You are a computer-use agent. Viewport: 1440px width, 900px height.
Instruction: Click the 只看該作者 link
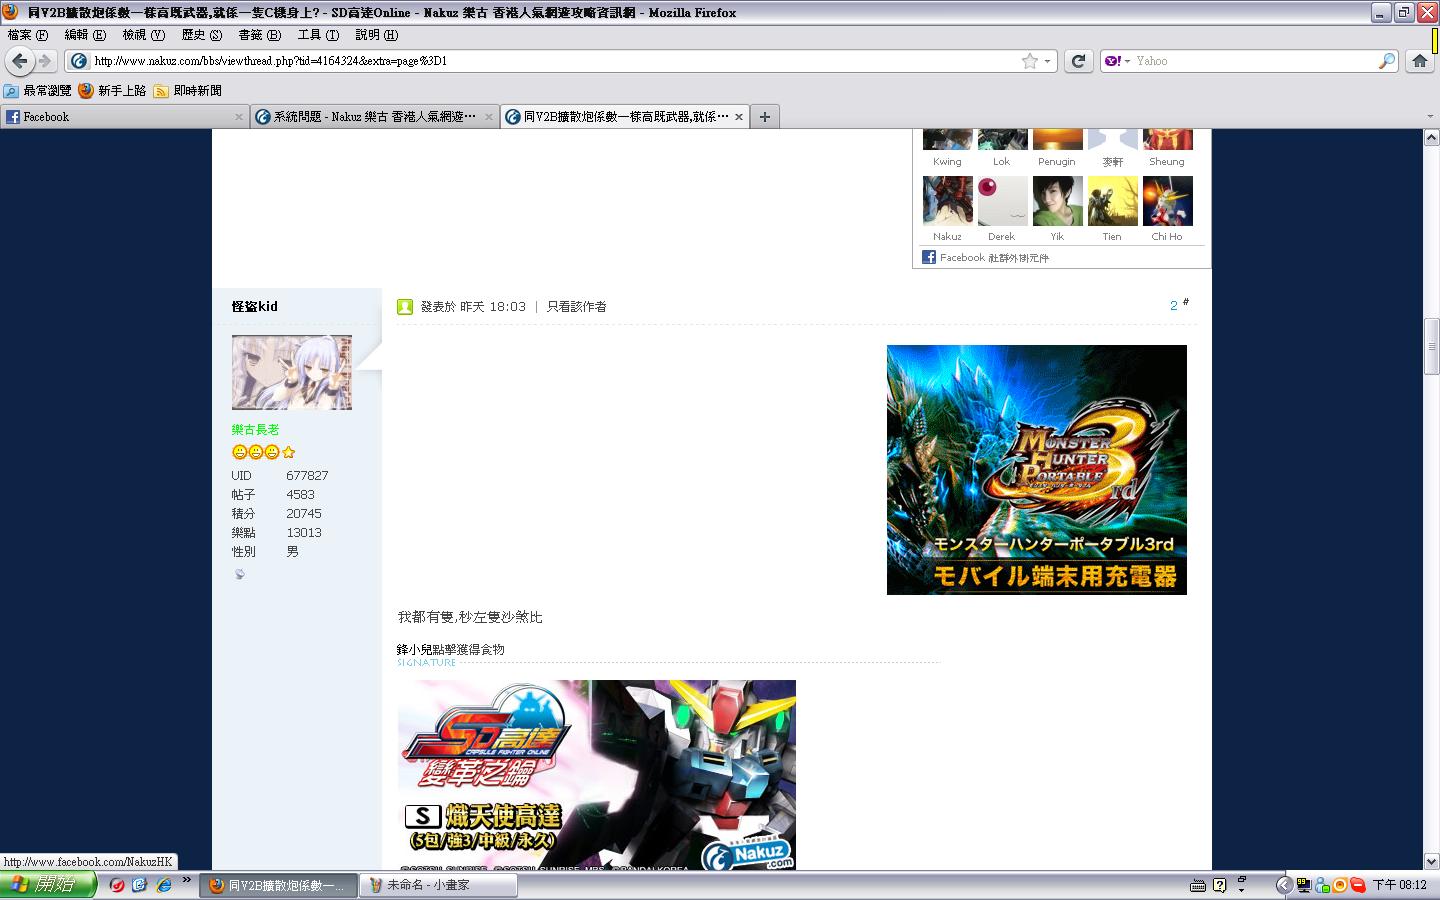(576, 307)
